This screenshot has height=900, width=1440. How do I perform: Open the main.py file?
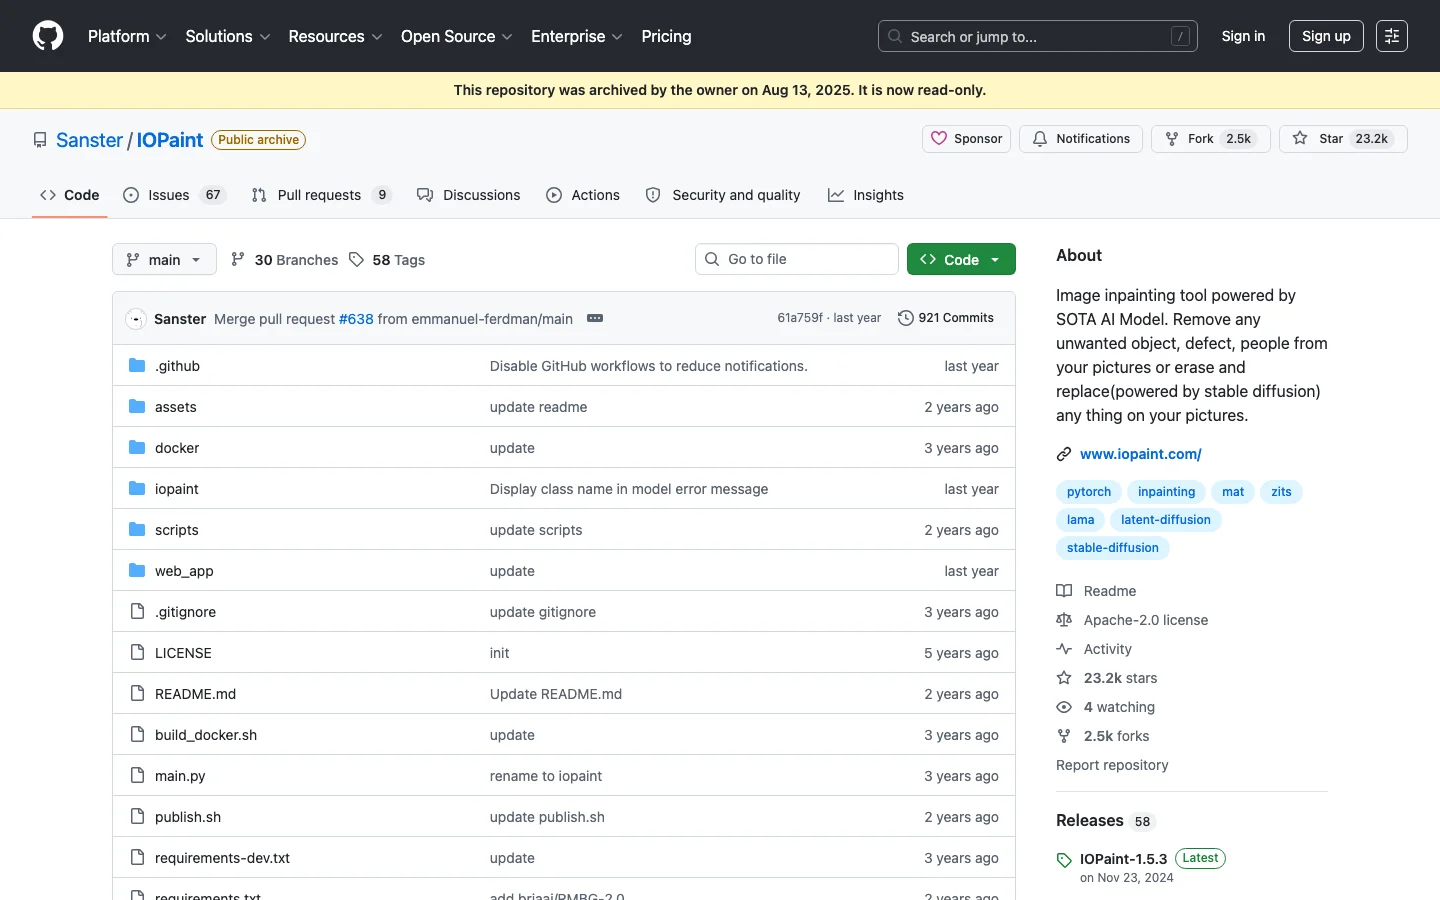click(x=180, y=776)
